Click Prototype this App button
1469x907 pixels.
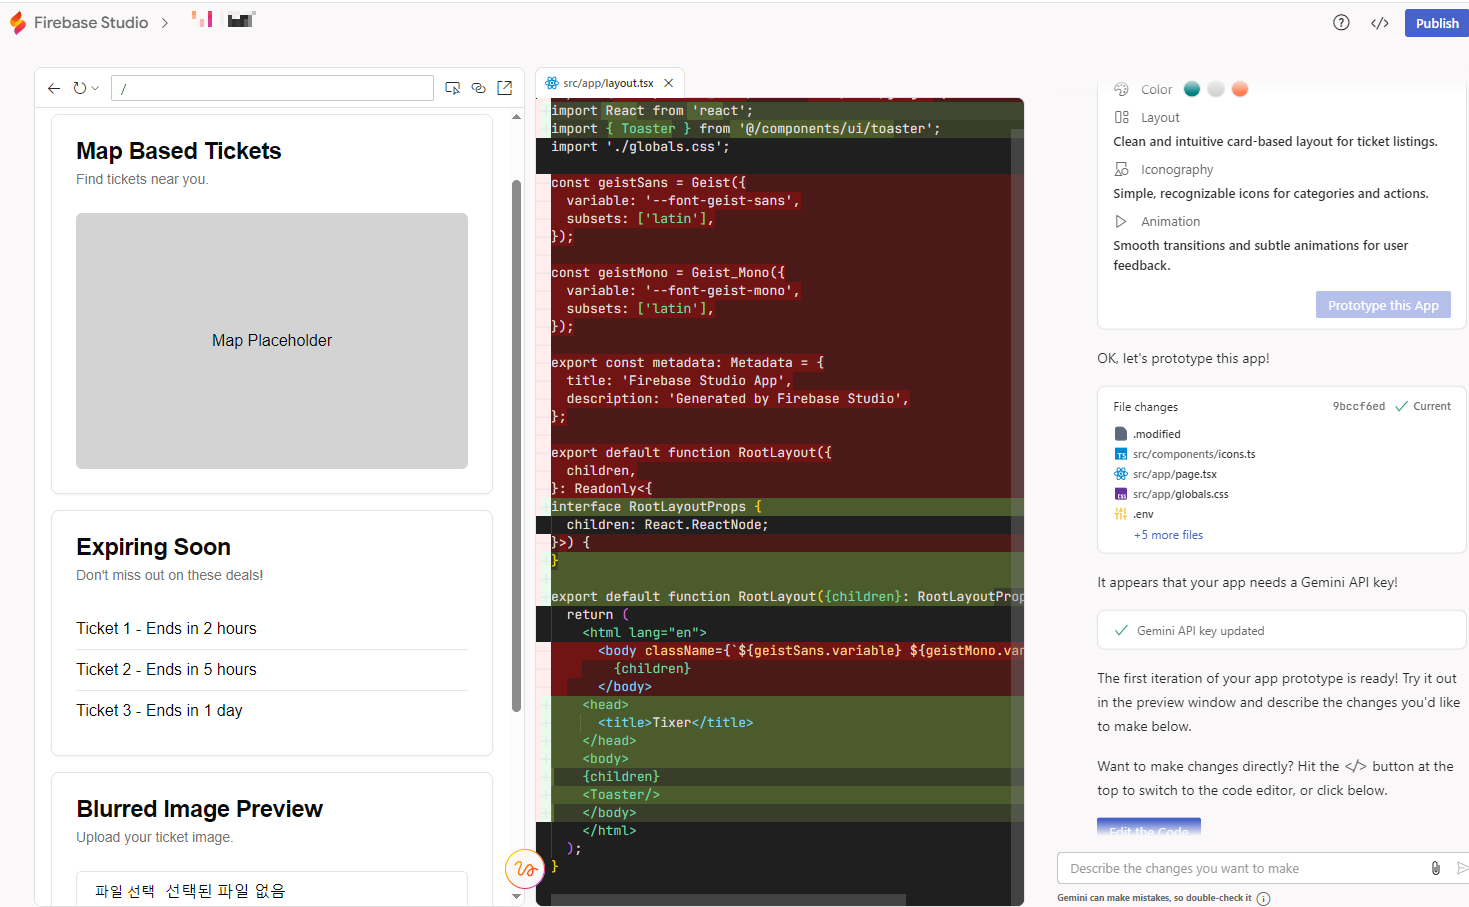1383,305
